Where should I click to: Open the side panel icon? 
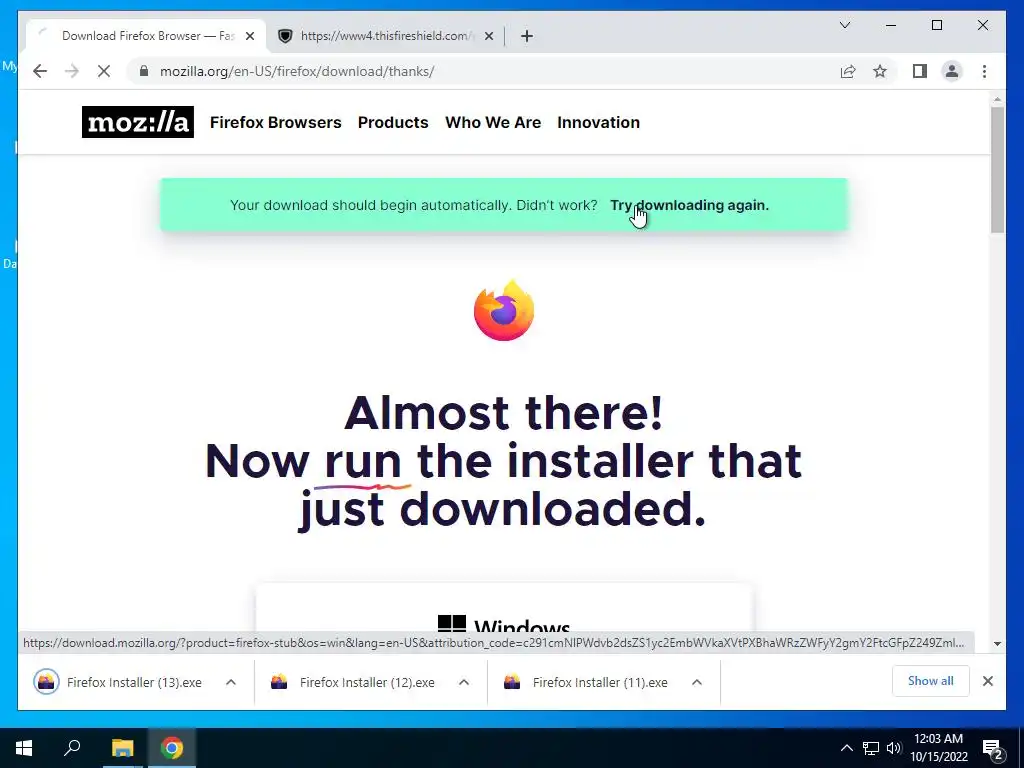[920, 71]
